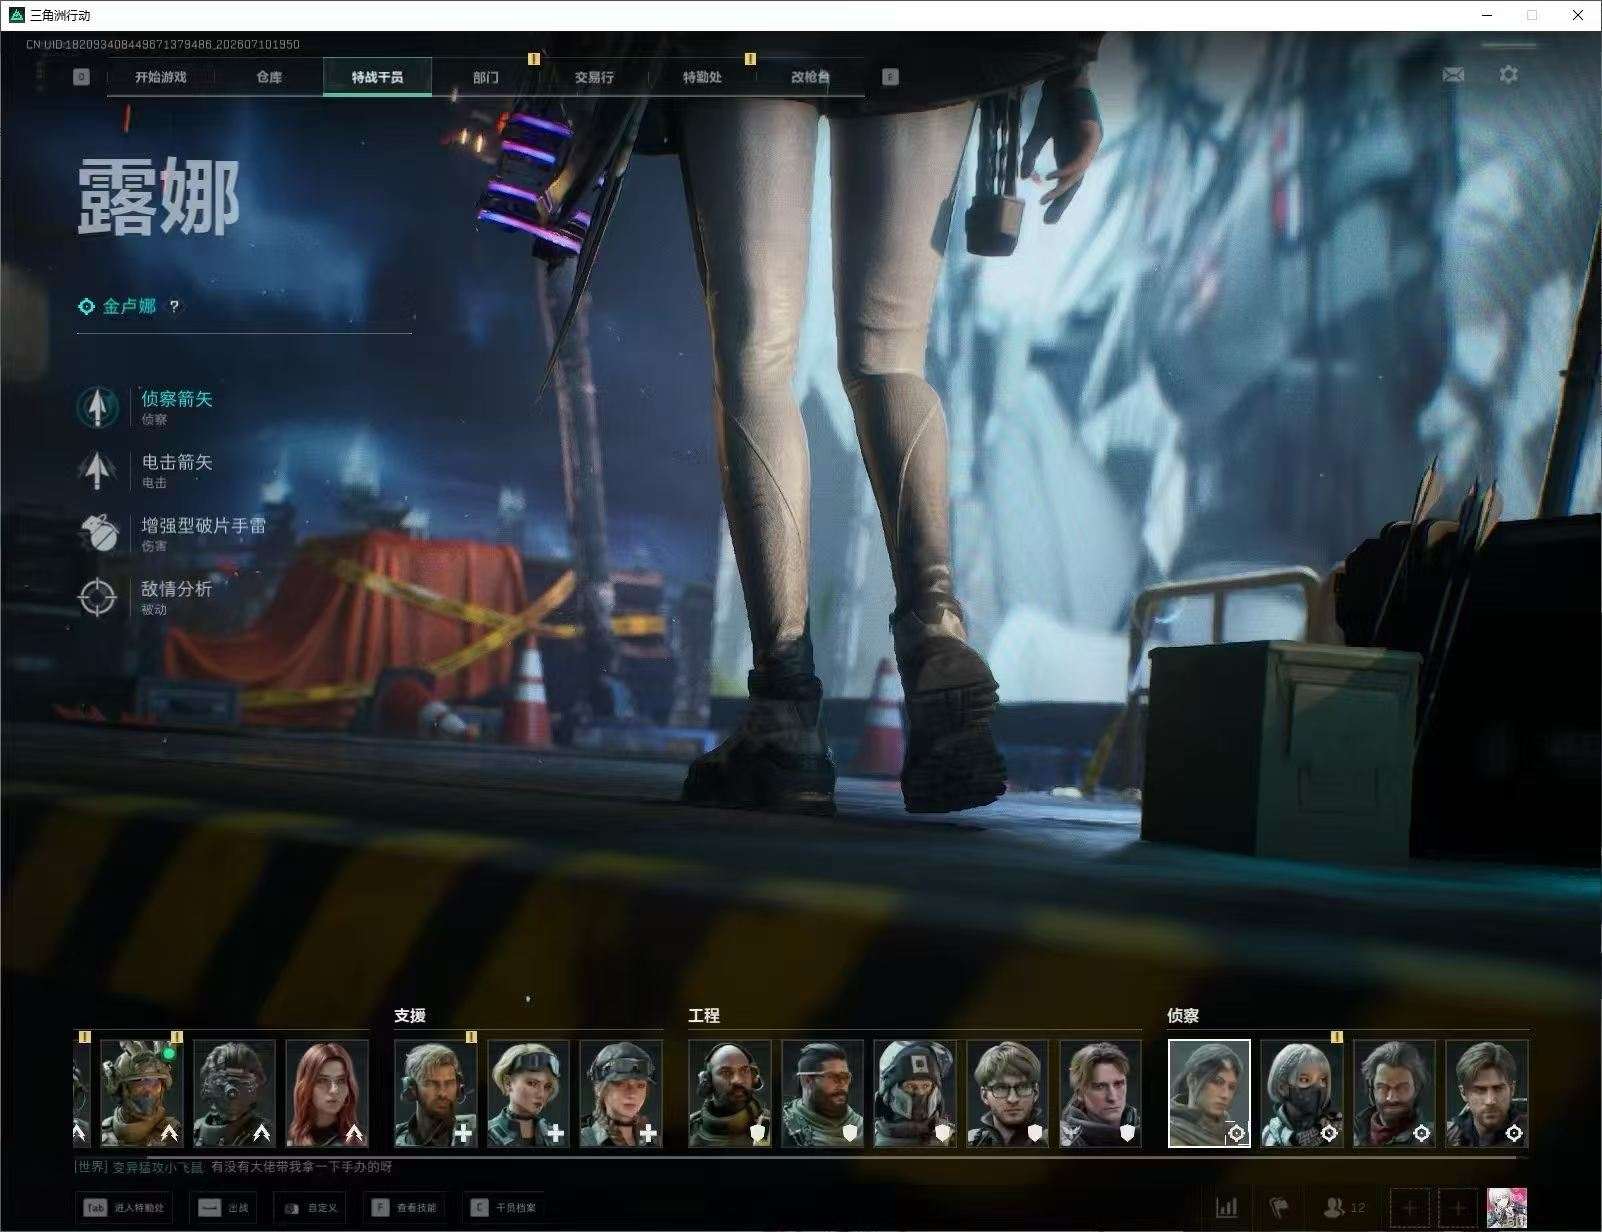Click the 进入特勤处 button
This screenshot has width=1602, height=1232.
[124, 1207]
